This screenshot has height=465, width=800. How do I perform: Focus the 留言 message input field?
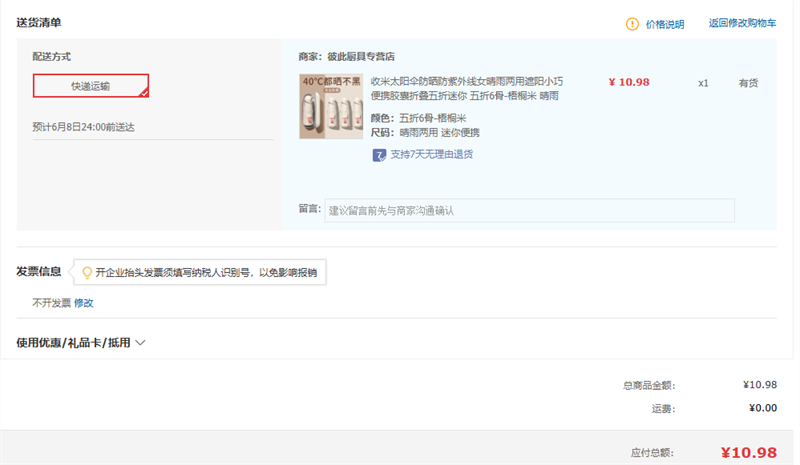[x=529, y=210]
